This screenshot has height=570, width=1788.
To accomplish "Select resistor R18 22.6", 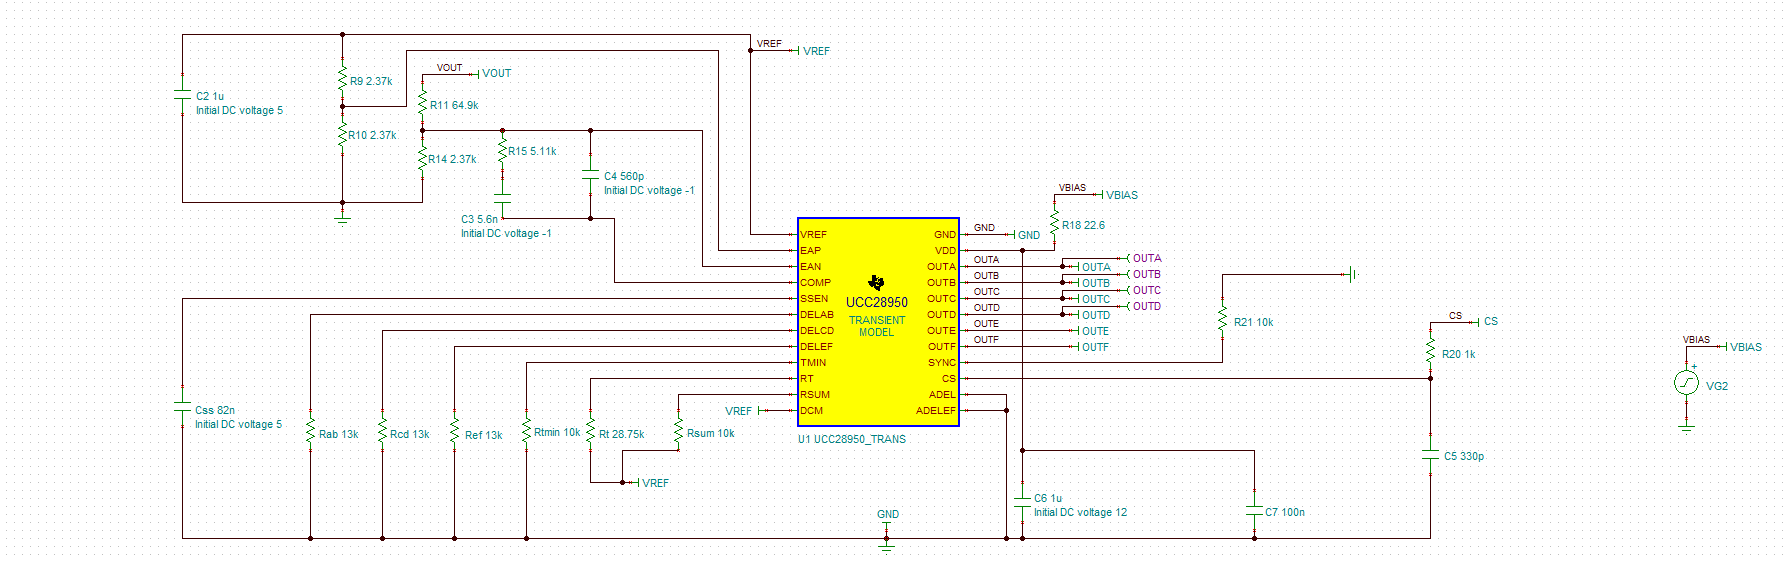I will point(1054,222).
